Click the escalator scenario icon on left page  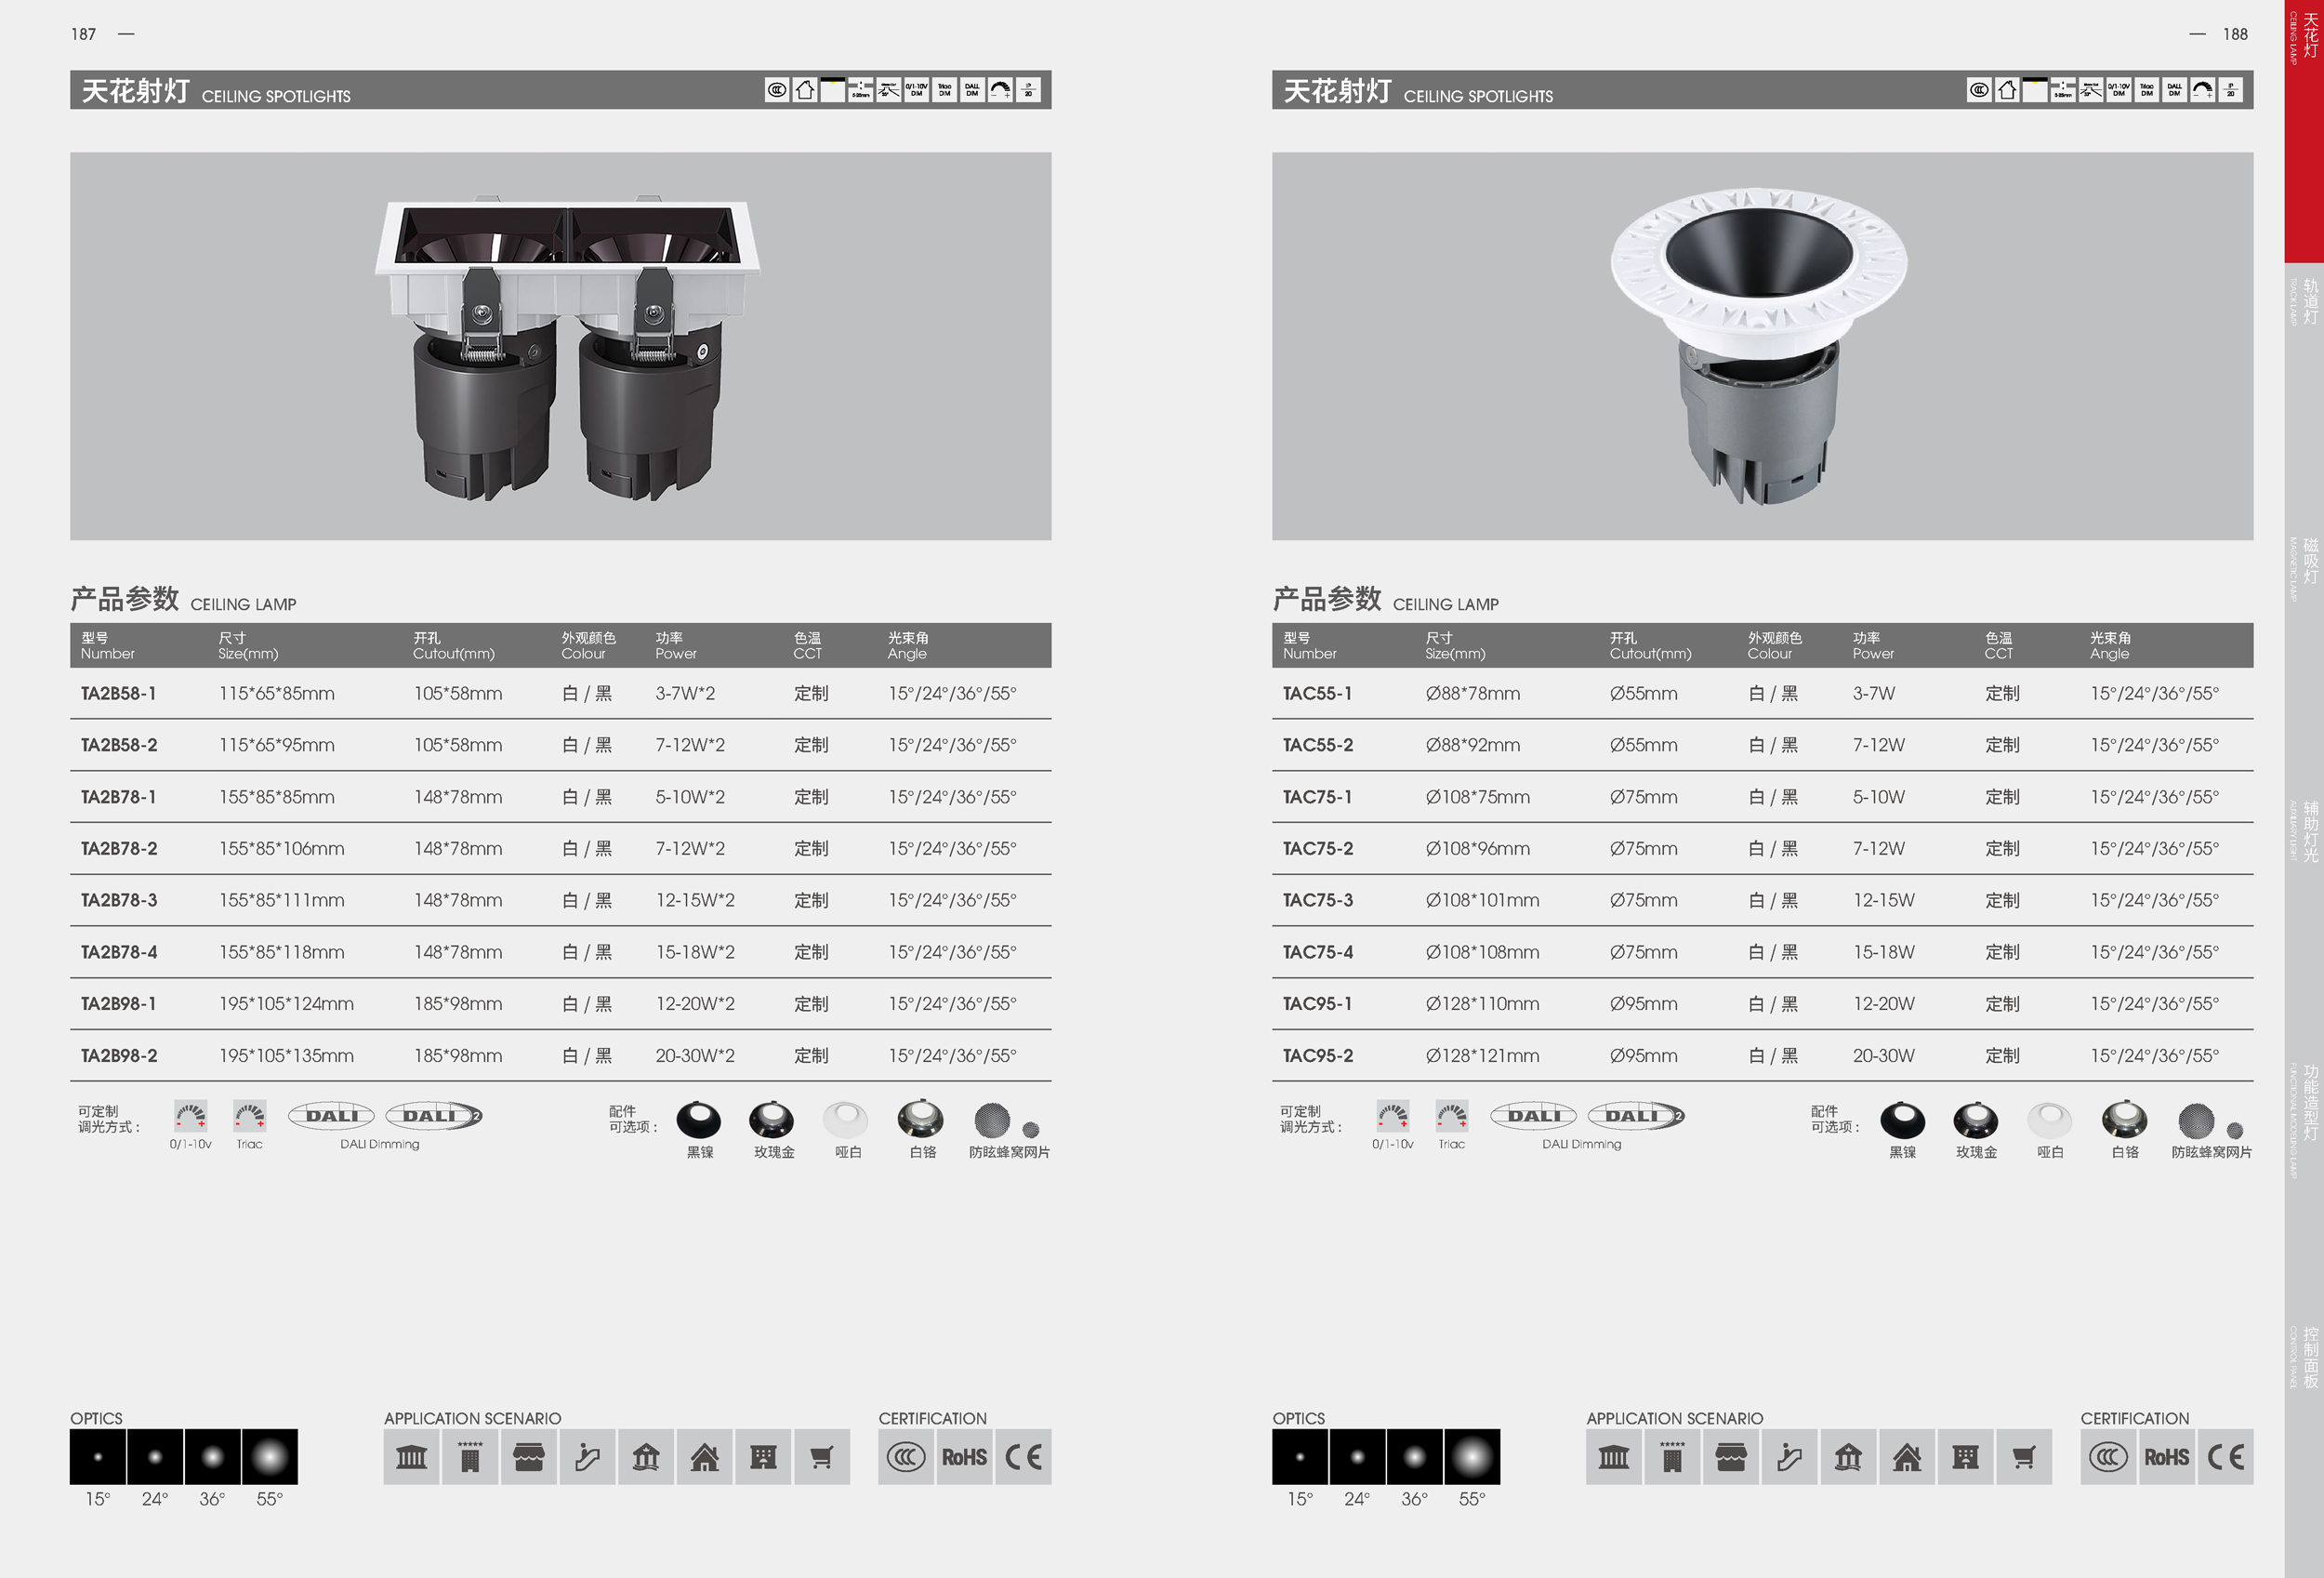tap(587, 1457)
